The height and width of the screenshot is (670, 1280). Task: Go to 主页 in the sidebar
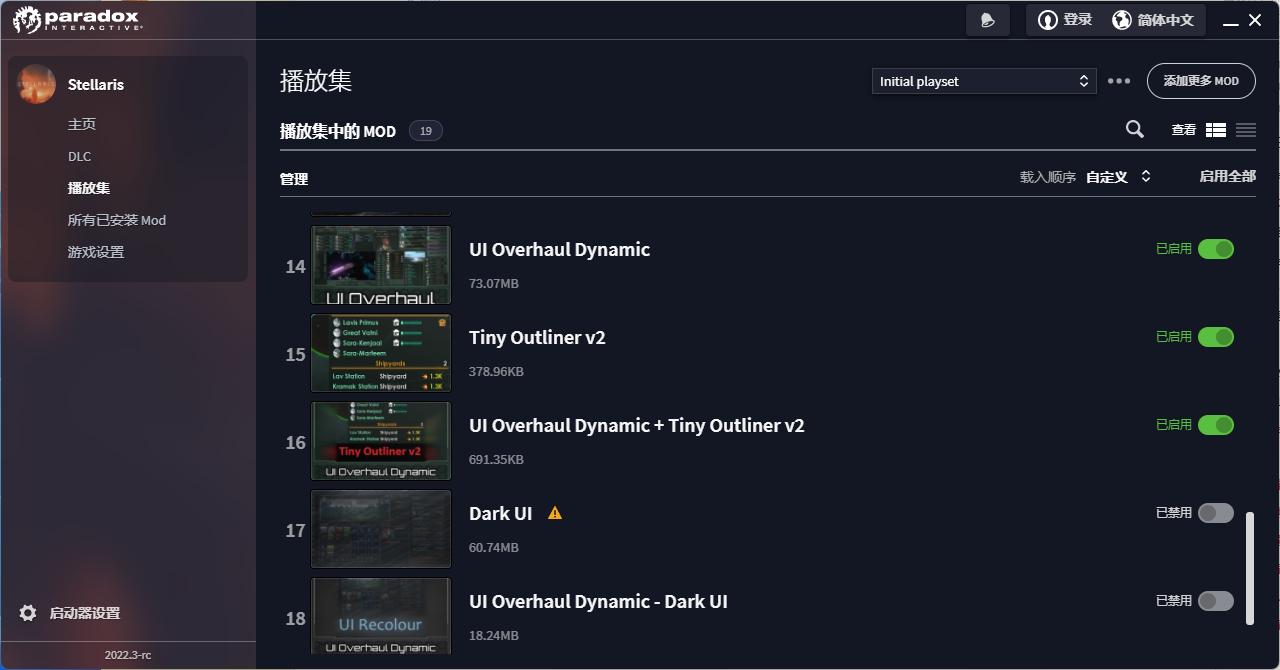[82, 124]
